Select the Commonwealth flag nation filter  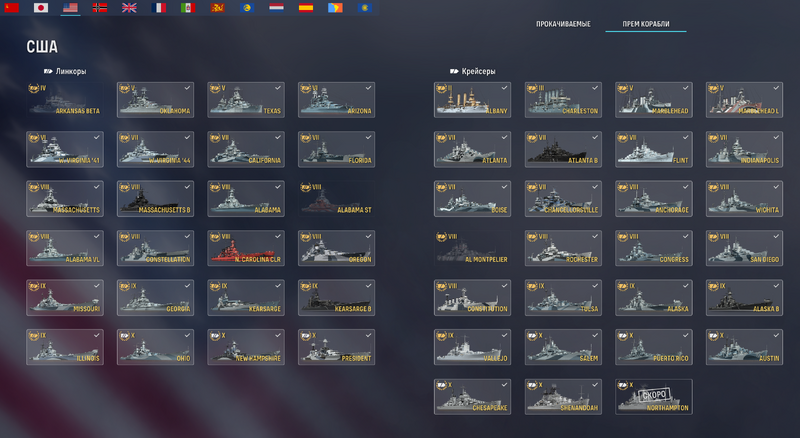pos(365,8)
